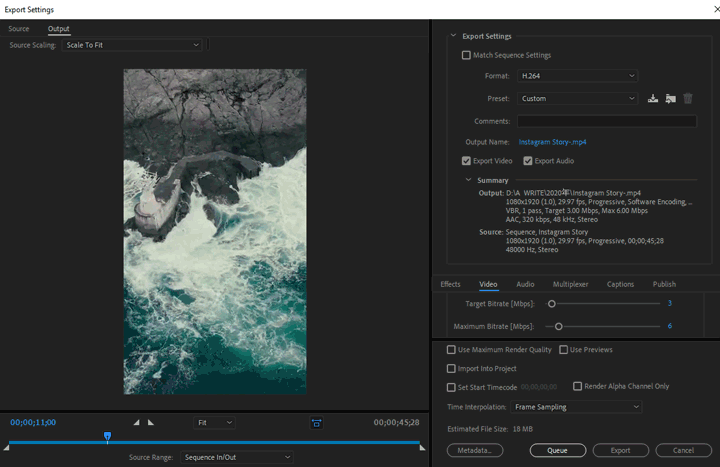
Task: Click the Save Preset icon
Action: pos(653,99)
